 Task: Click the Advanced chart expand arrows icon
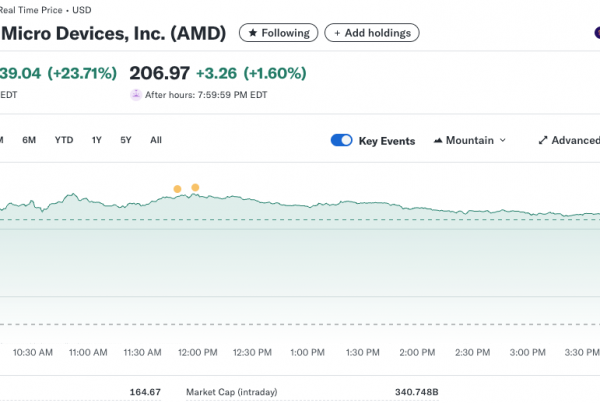(x=543, y=141)
